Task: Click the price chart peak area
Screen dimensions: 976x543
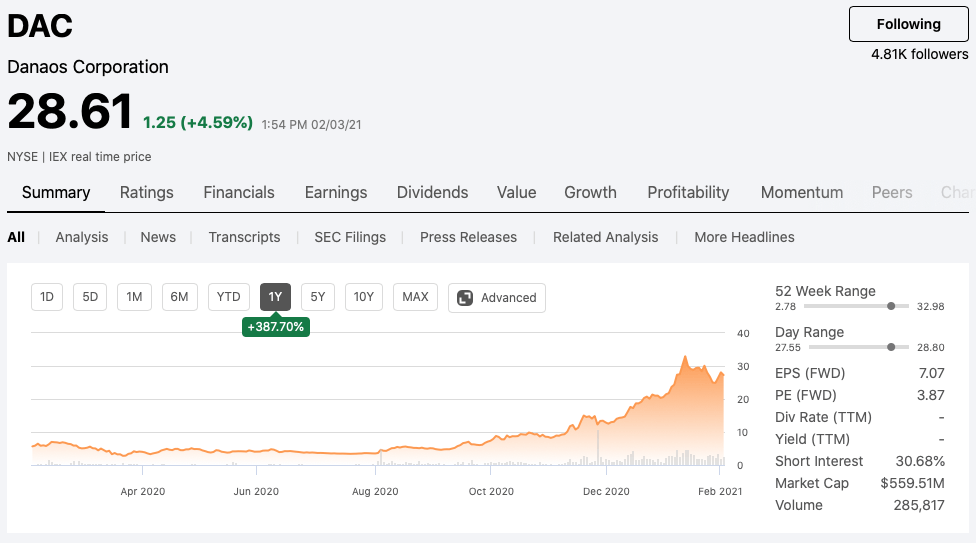Action: coord(685,358)
